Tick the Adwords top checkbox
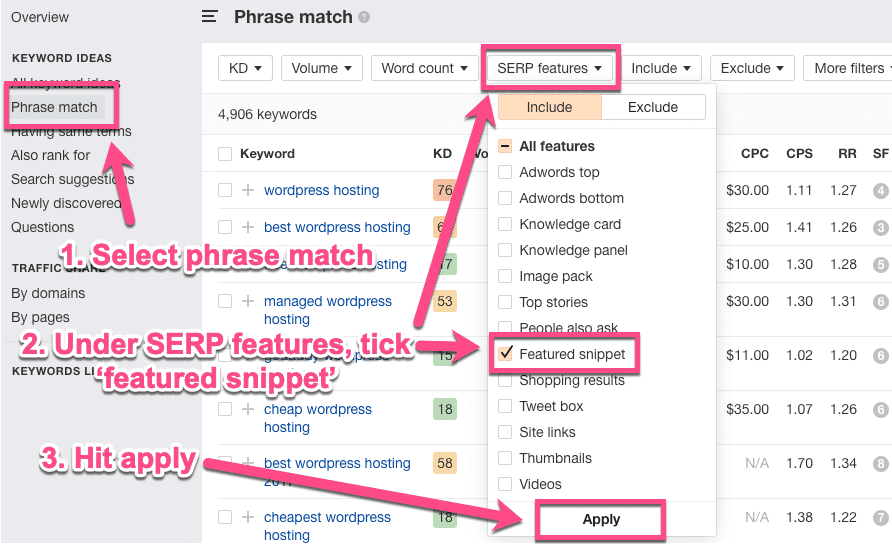The image size is (892, 547). tap(505, 172)
